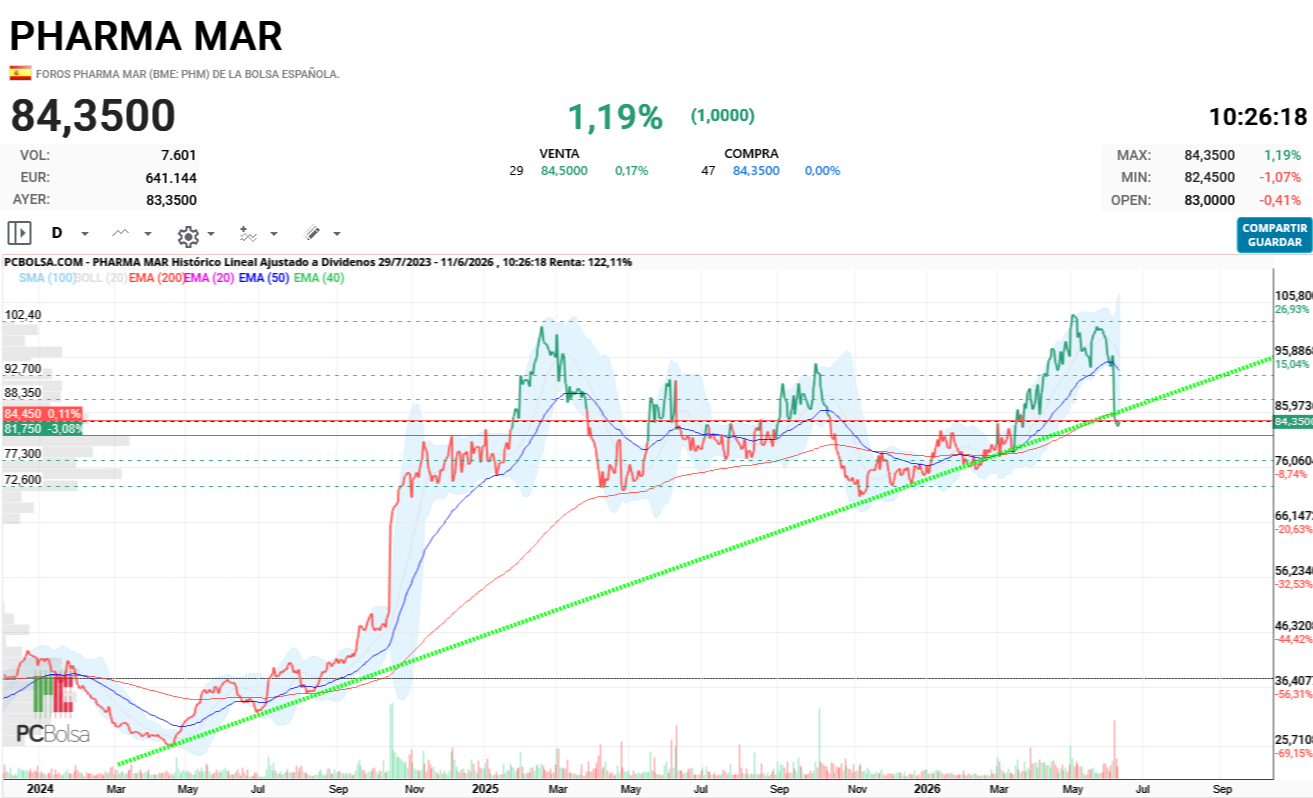
Task: Click the EUR value 641.144
Action: click(172, 178)
